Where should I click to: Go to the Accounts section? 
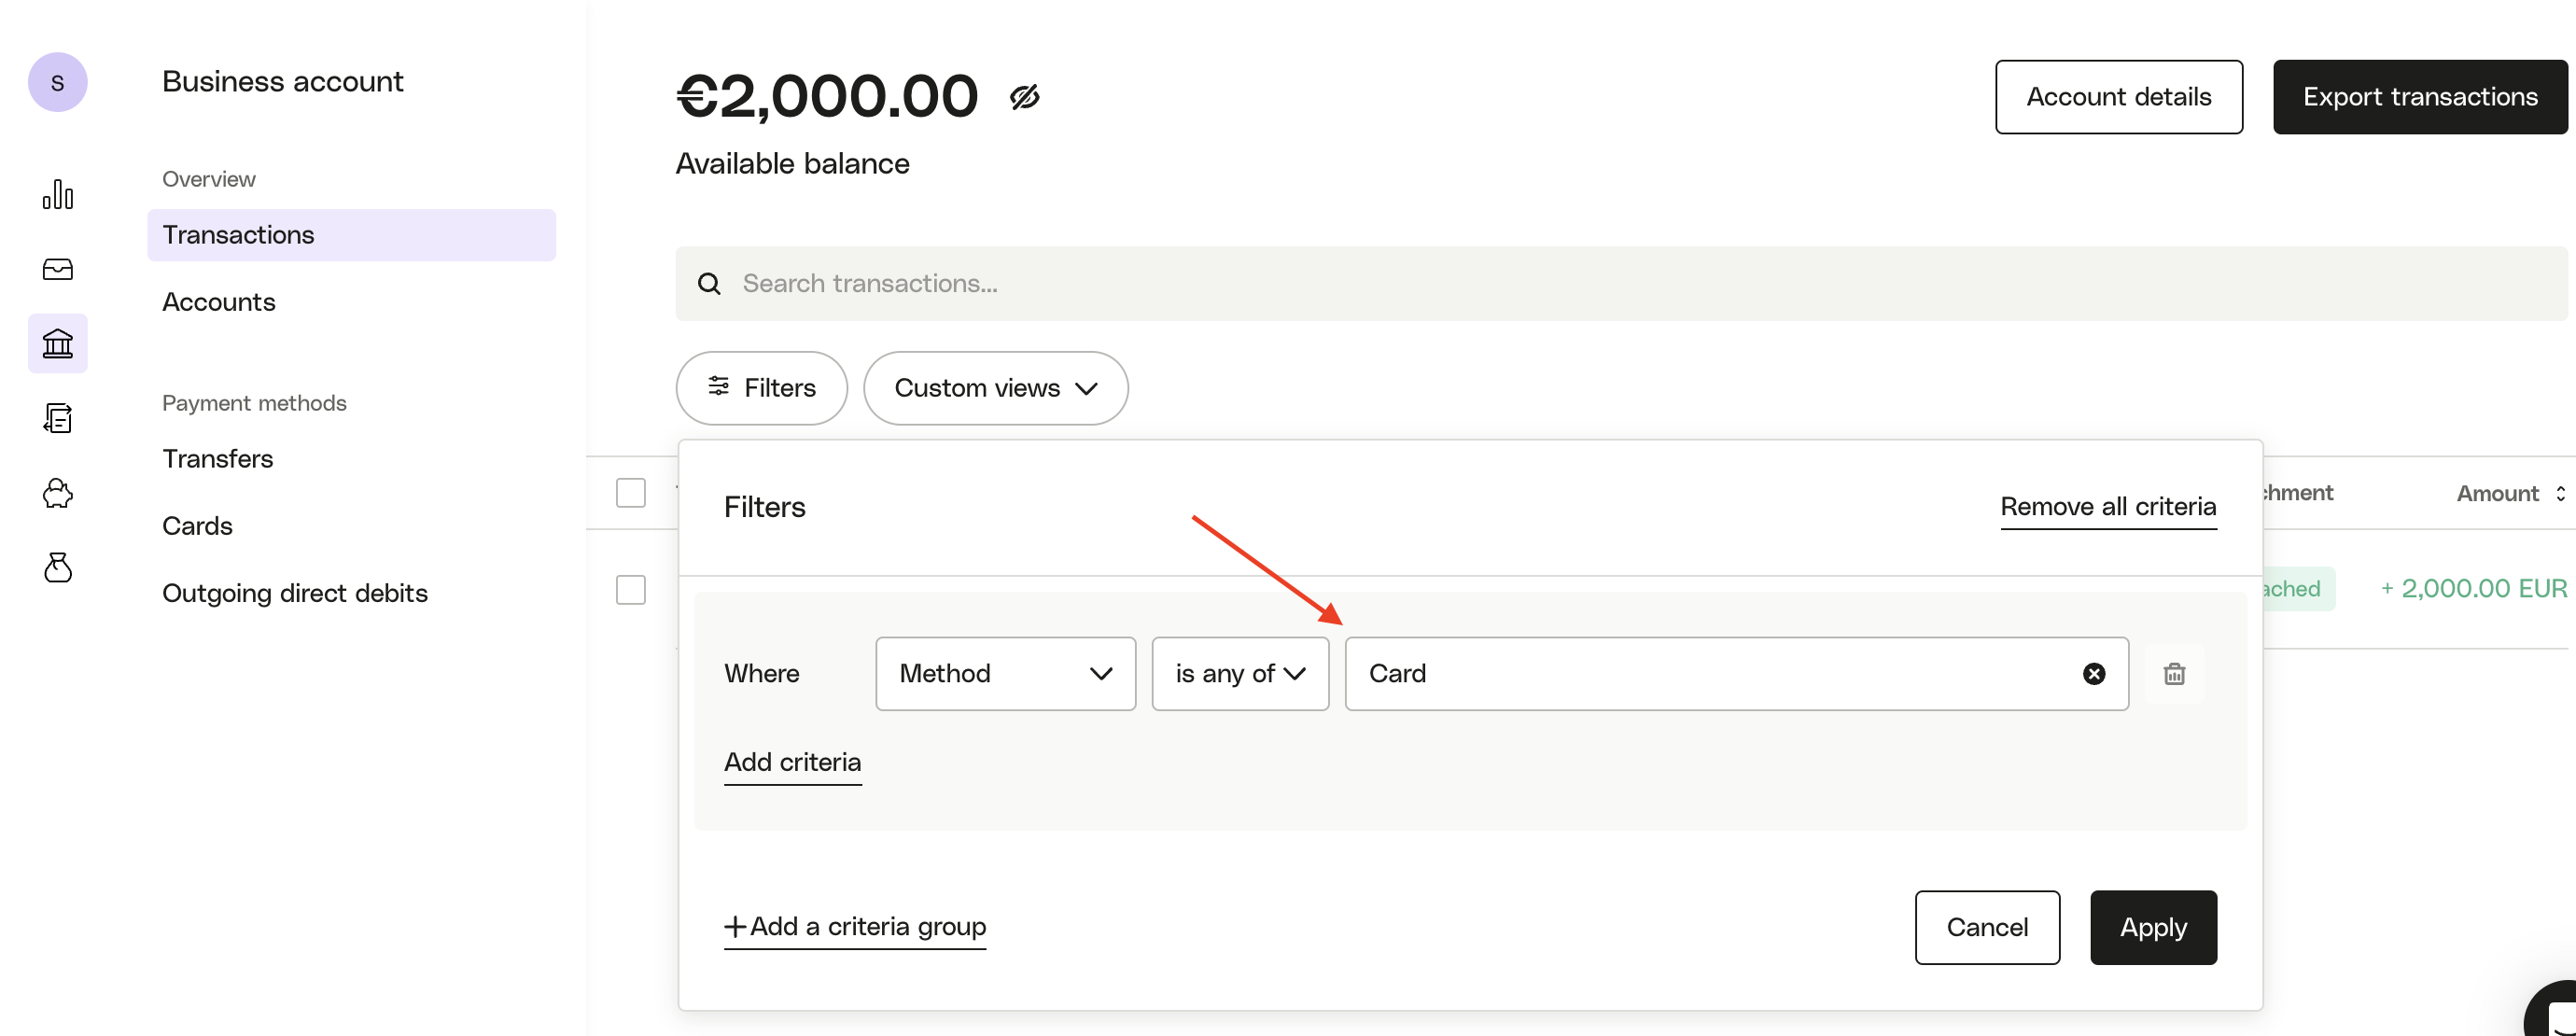(x=218, y=301)
